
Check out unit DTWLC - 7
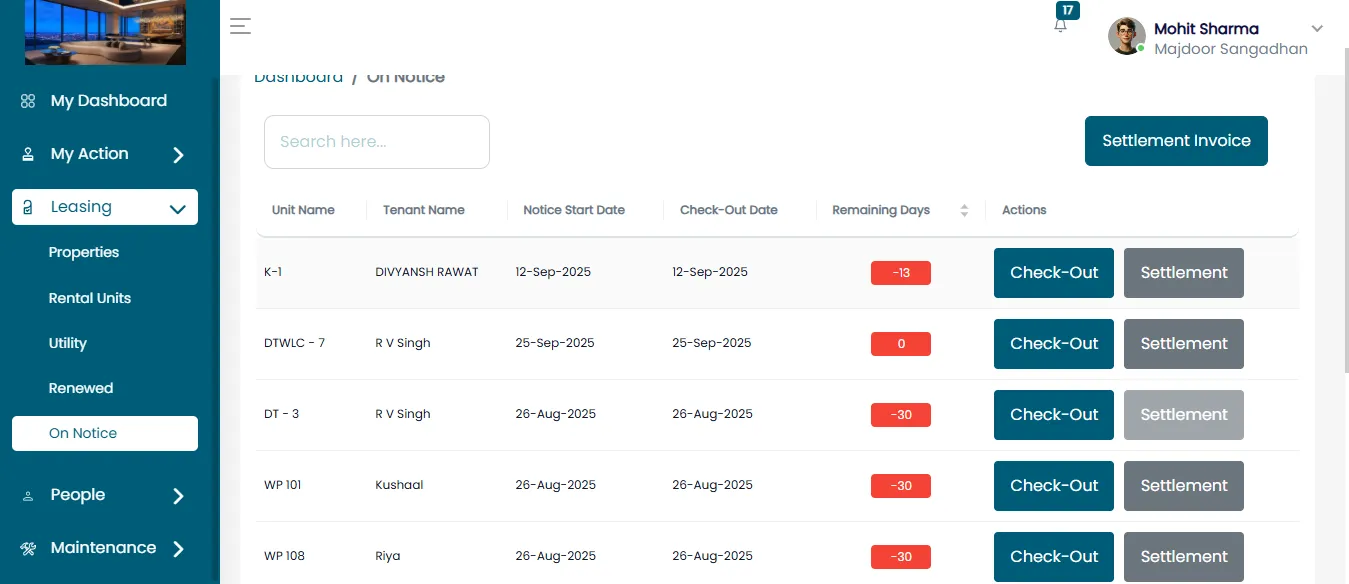pyautogui.click(x=1054, y=344)
